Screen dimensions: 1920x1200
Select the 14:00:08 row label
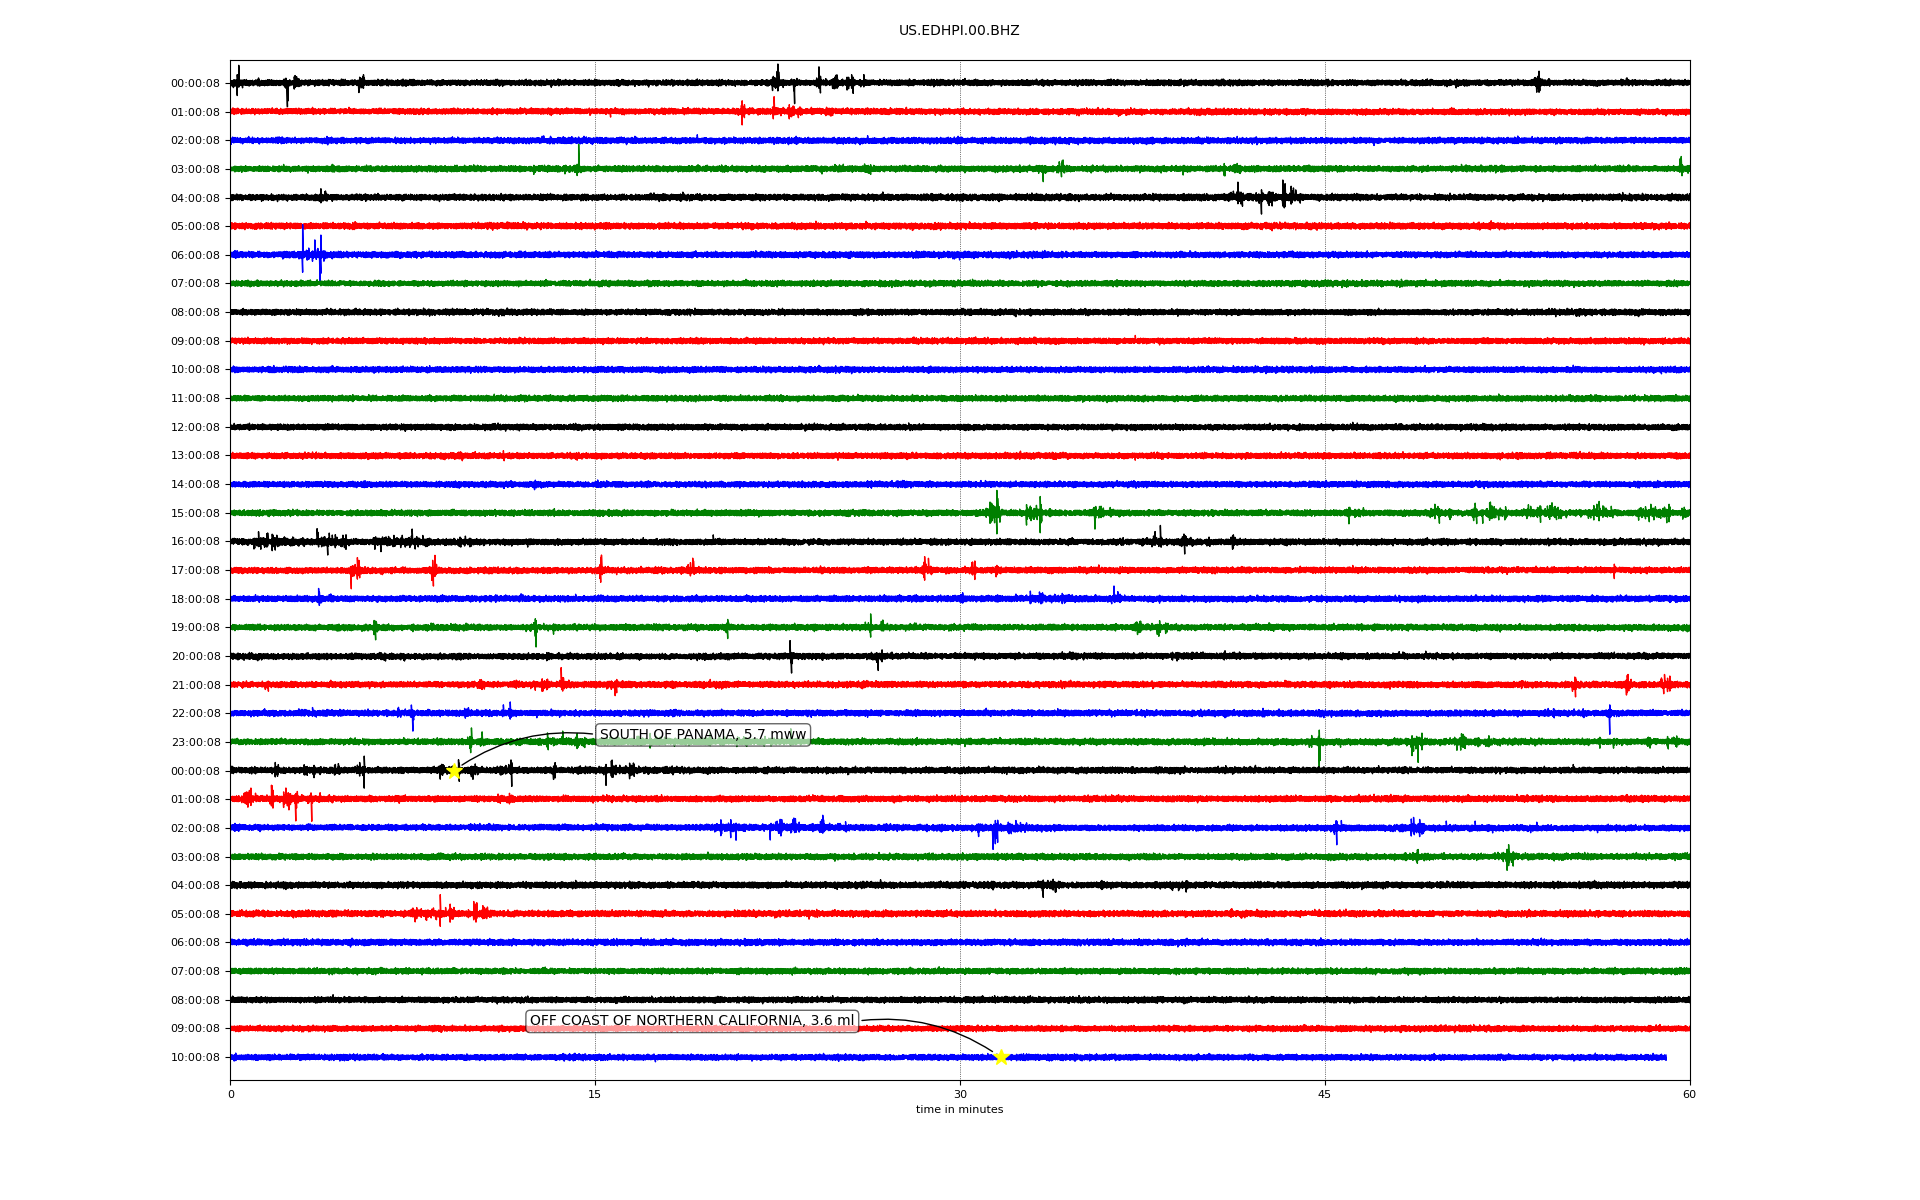[x=195, y=485]
